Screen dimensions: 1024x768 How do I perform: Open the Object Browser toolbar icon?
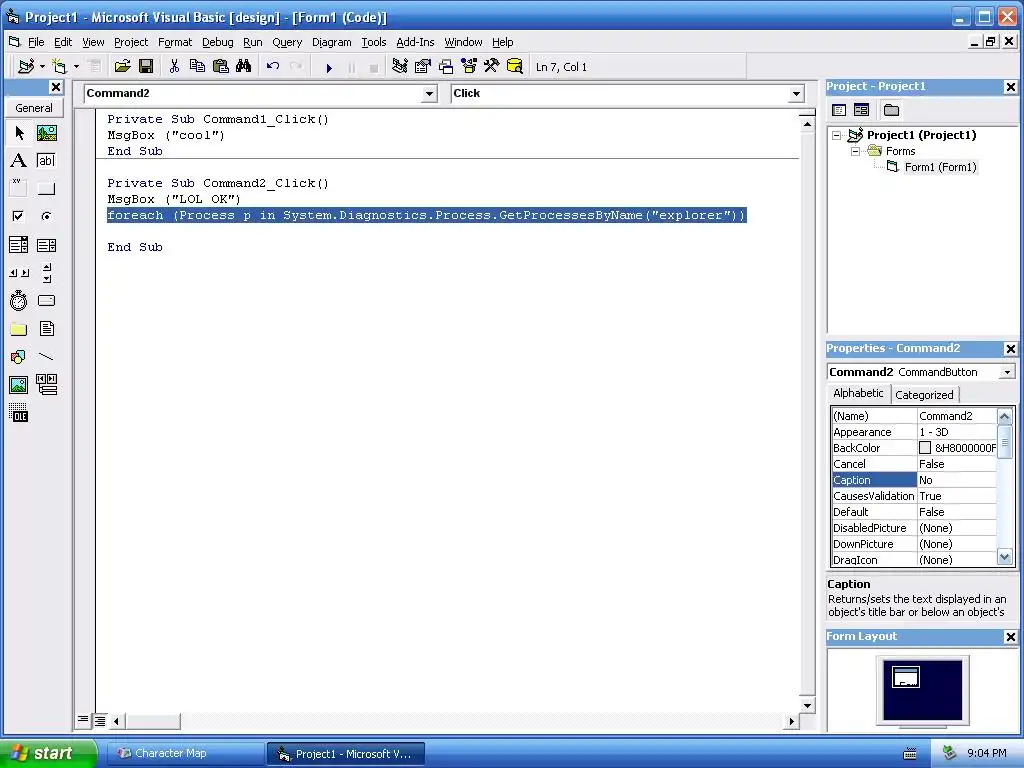pos(469,67)
